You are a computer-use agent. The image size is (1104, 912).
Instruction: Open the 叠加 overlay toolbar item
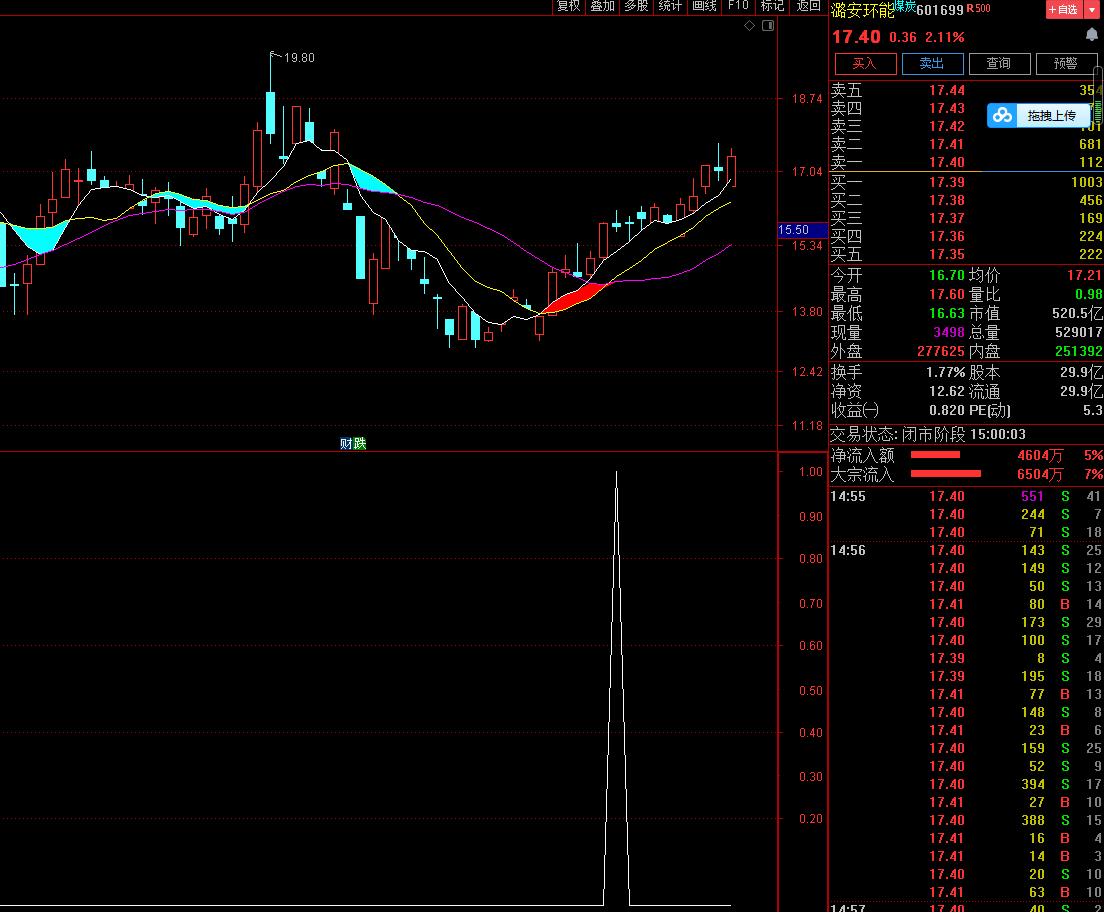(603, 6)
